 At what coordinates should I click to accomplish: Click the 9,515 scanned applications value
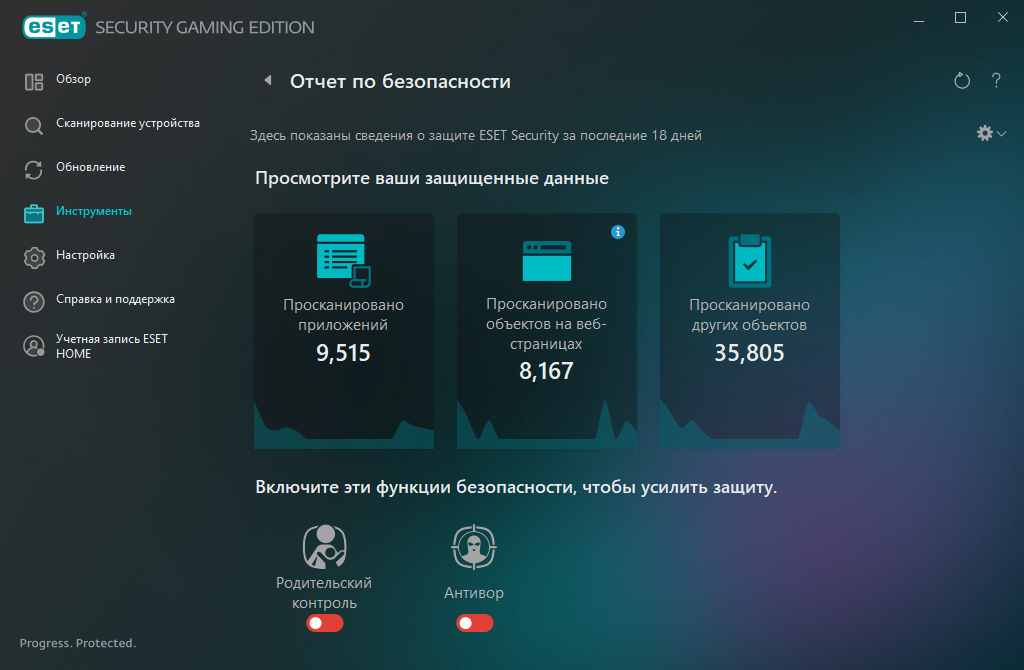344,353
